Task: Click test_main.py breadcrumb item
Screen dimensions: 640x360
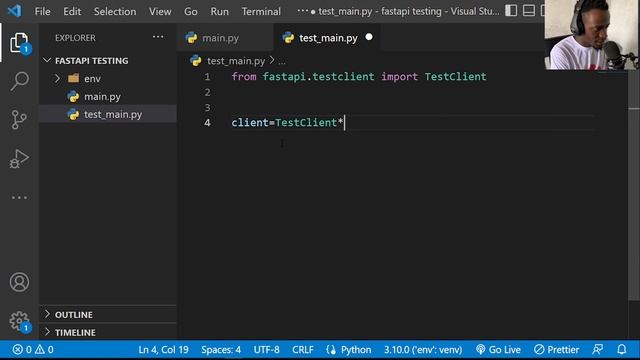Action: (x=236, y=61)
